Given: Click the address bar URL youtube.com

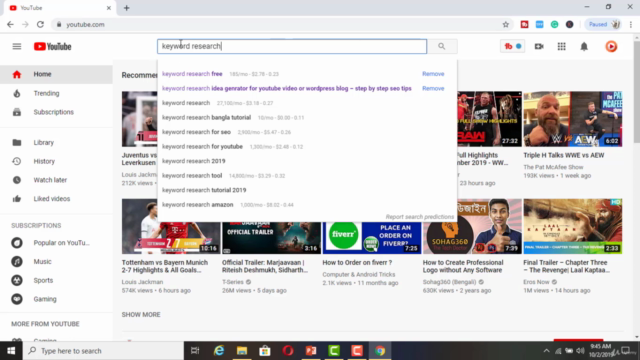Looking at the screenshot, I should [x=85, y=24].
